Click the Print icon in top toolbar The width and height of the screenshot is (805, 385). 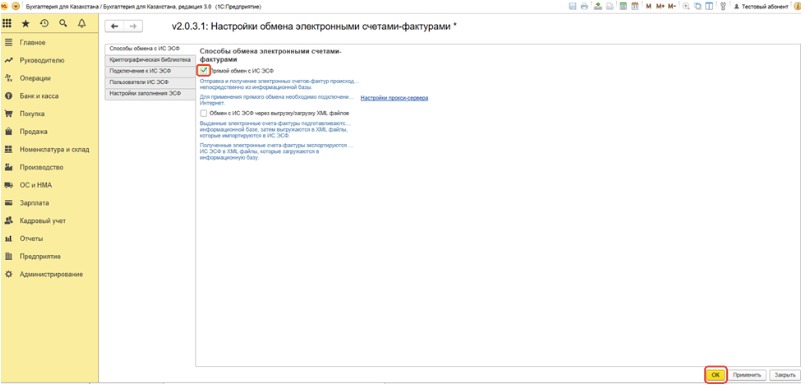(x=584, y=6)
